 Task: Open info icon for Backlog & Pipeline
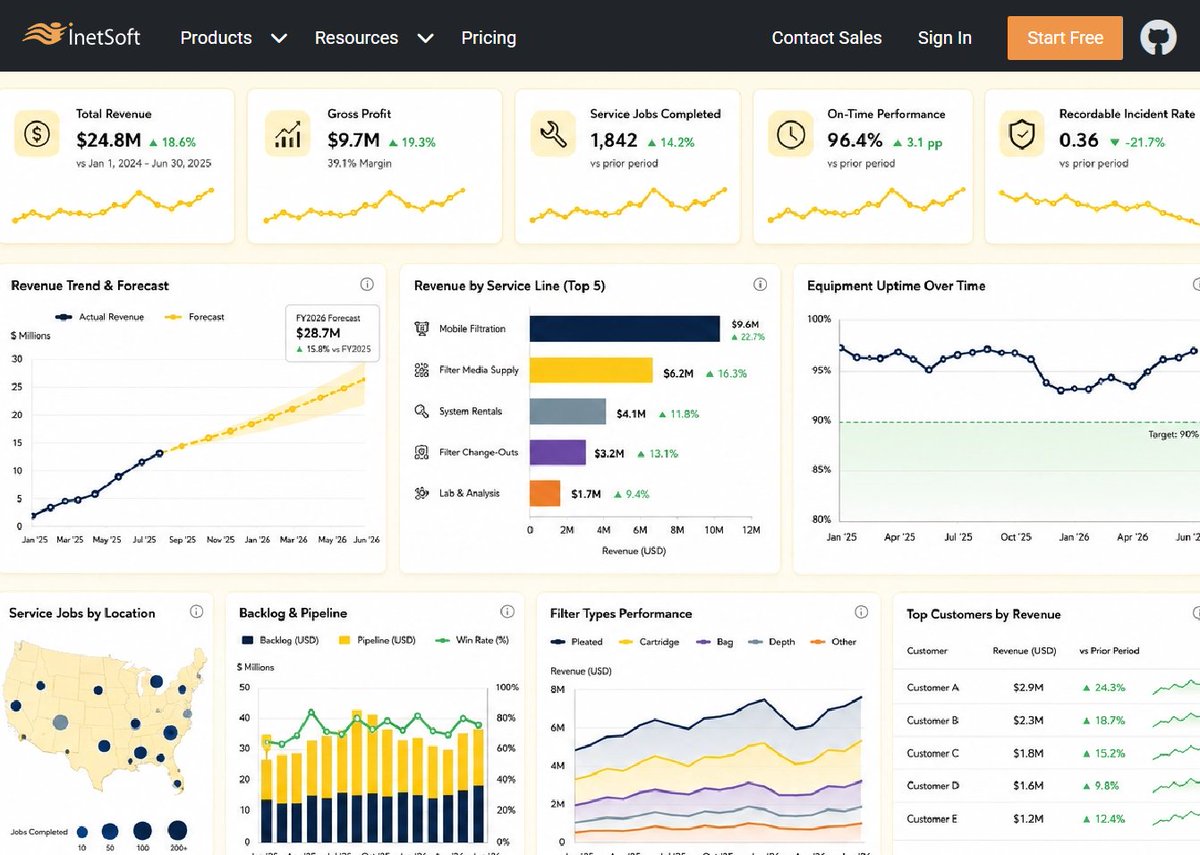tap(508, 612)
